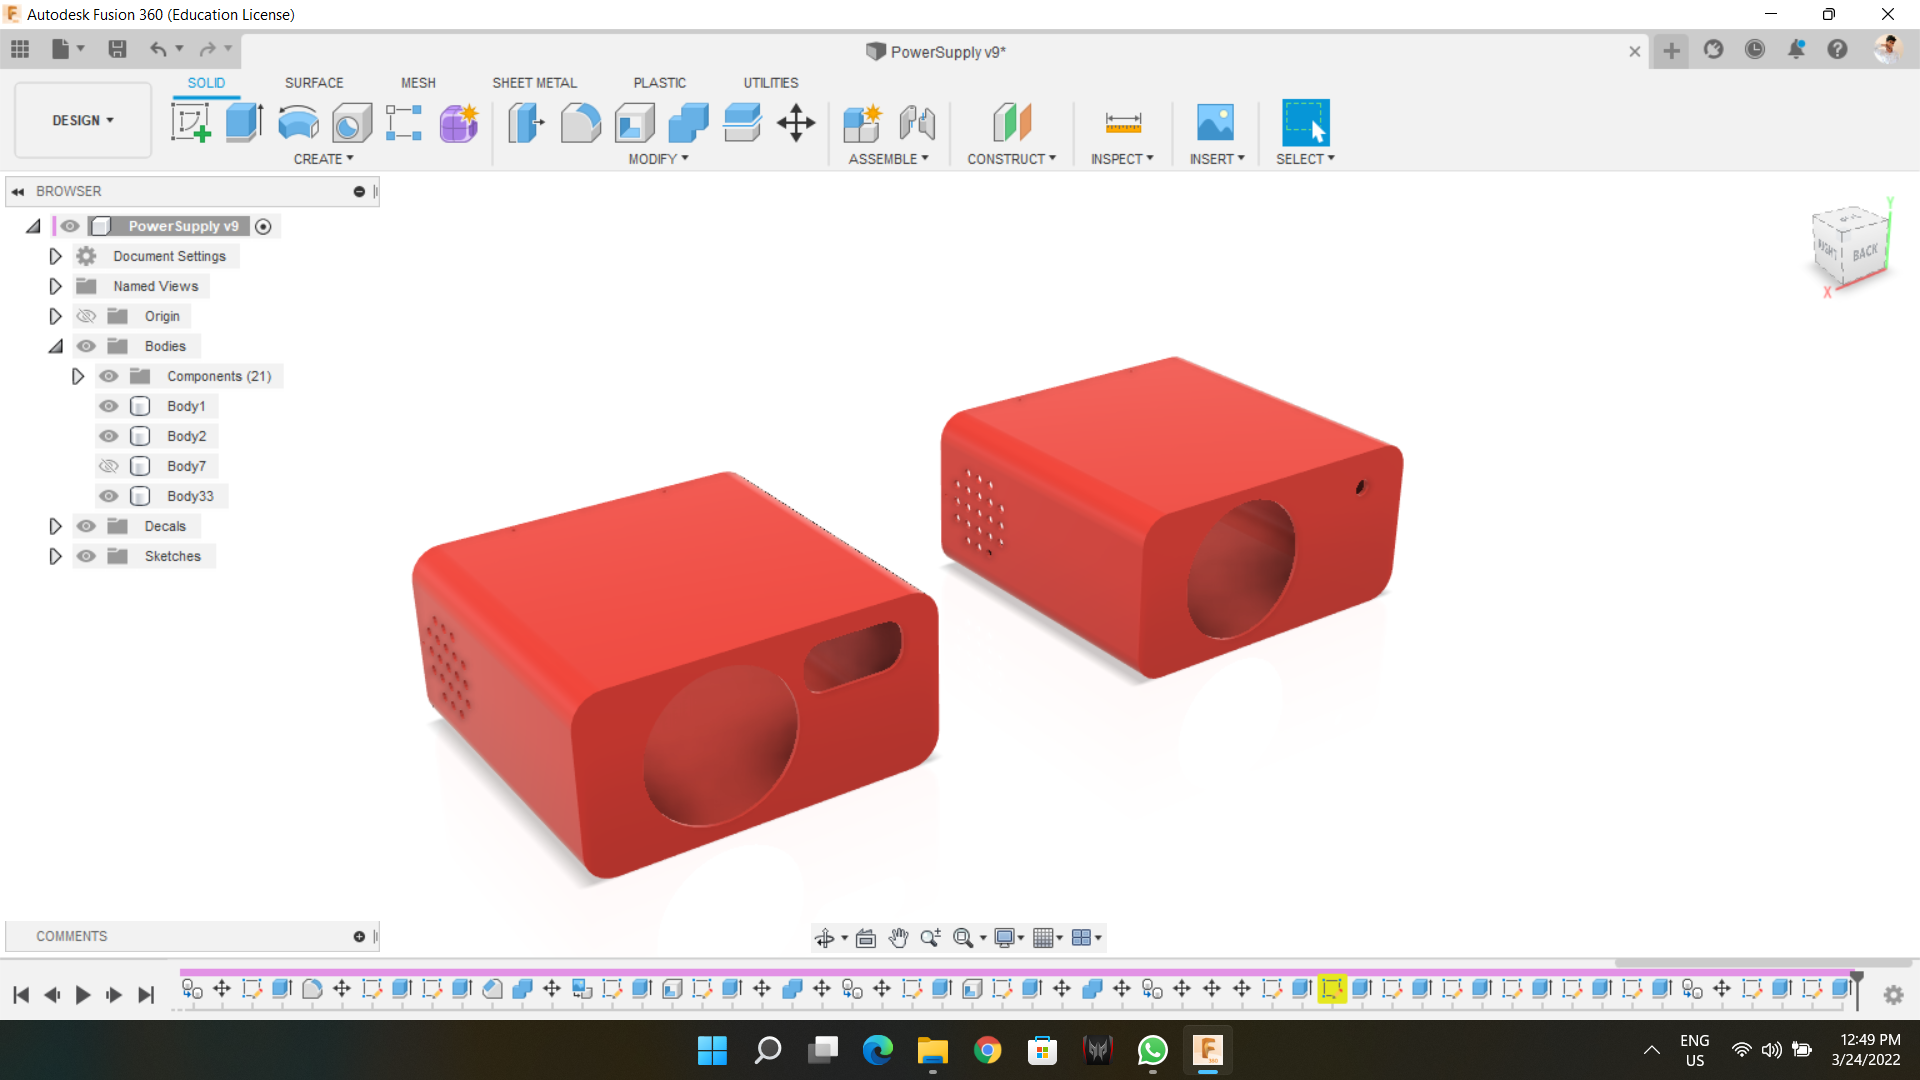Activate the Fillet tool in Modify
The image size is (1920, 1080).
coord(581,122)
